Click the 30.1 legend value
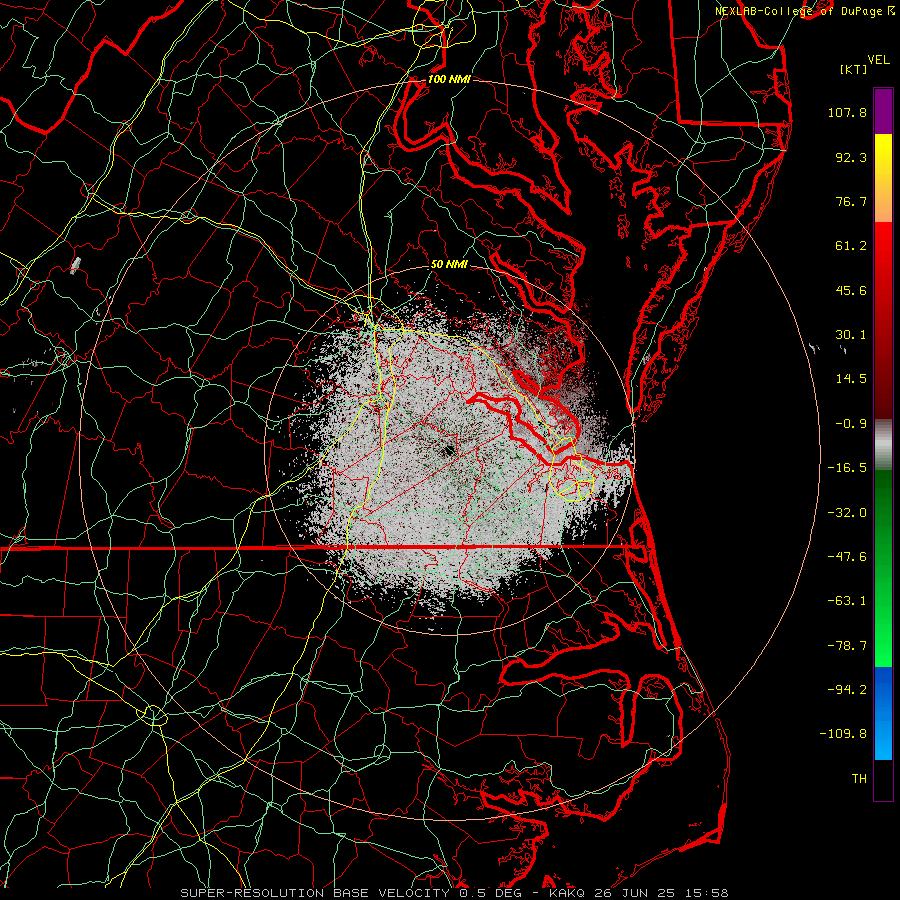 (x=851, y=335)
